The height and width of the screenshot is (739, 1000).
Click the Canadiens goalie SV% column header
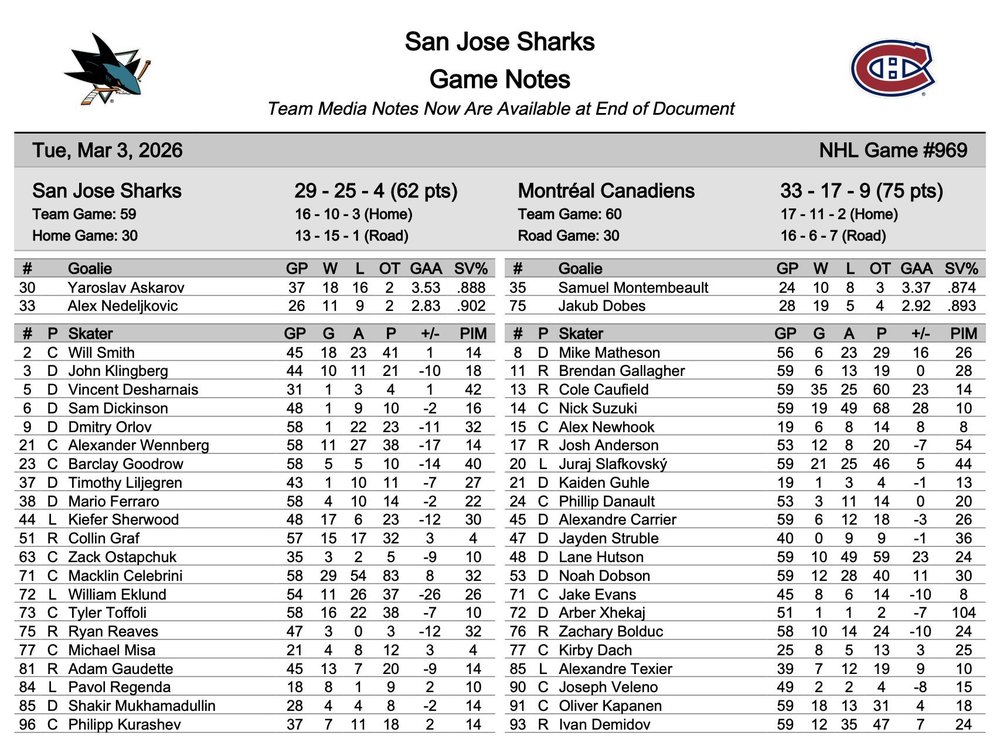pos(961,268)
